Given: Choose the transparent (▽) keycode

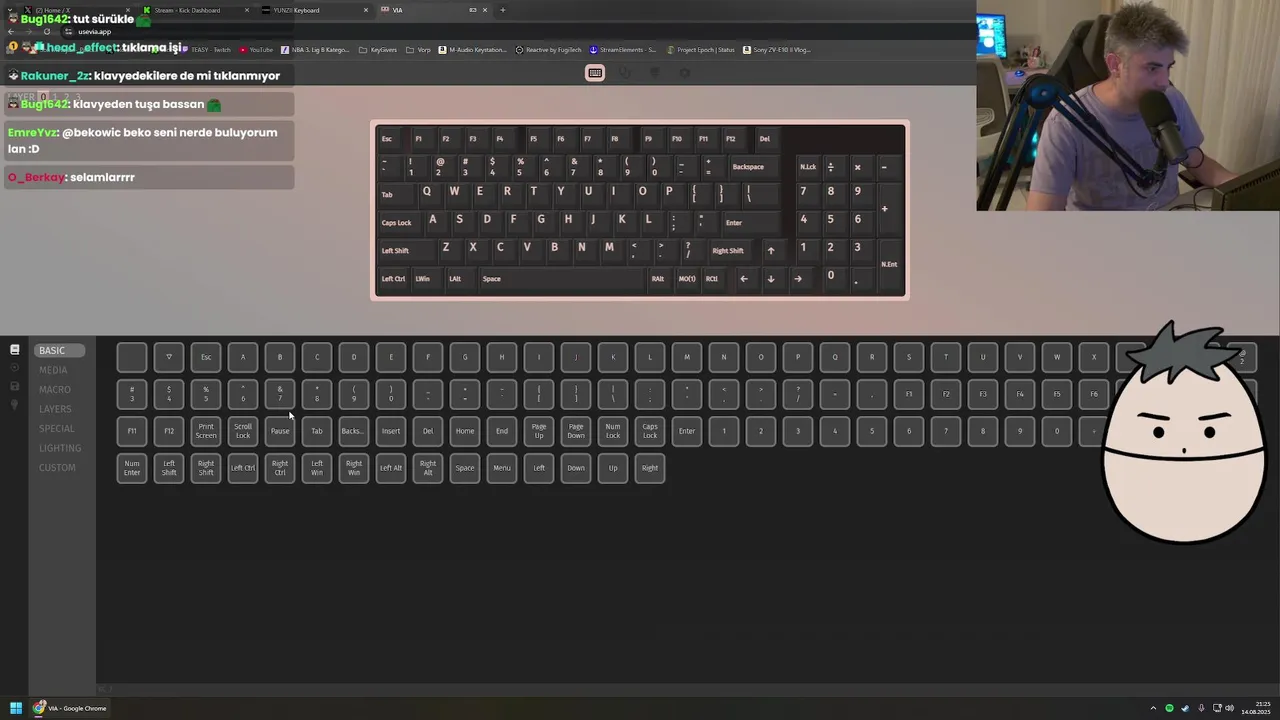Looking at the screenshot, I should click(169, 357).
